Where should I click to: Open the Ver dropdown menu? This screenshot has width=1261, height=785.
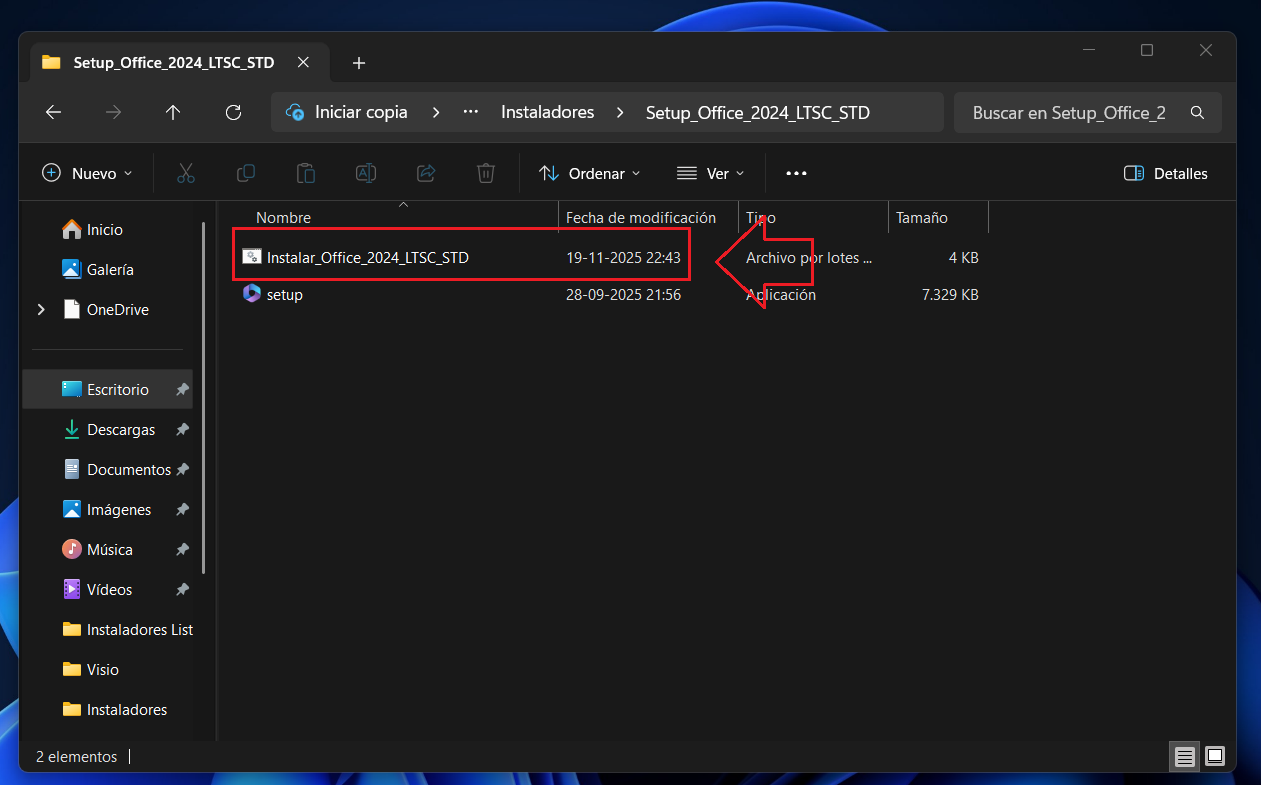711,173
